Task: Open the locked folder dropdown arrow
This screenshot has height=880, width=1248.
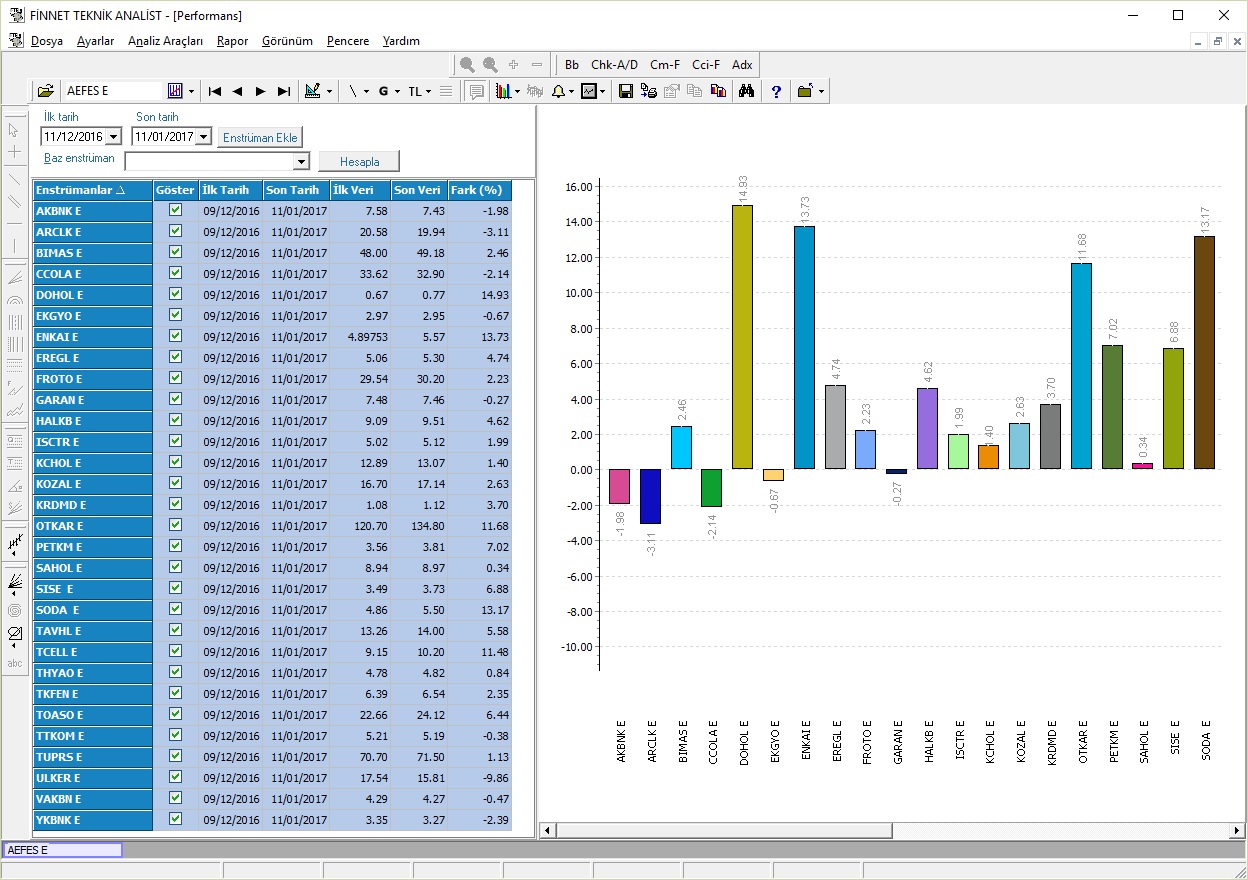Action: point(821,91)
